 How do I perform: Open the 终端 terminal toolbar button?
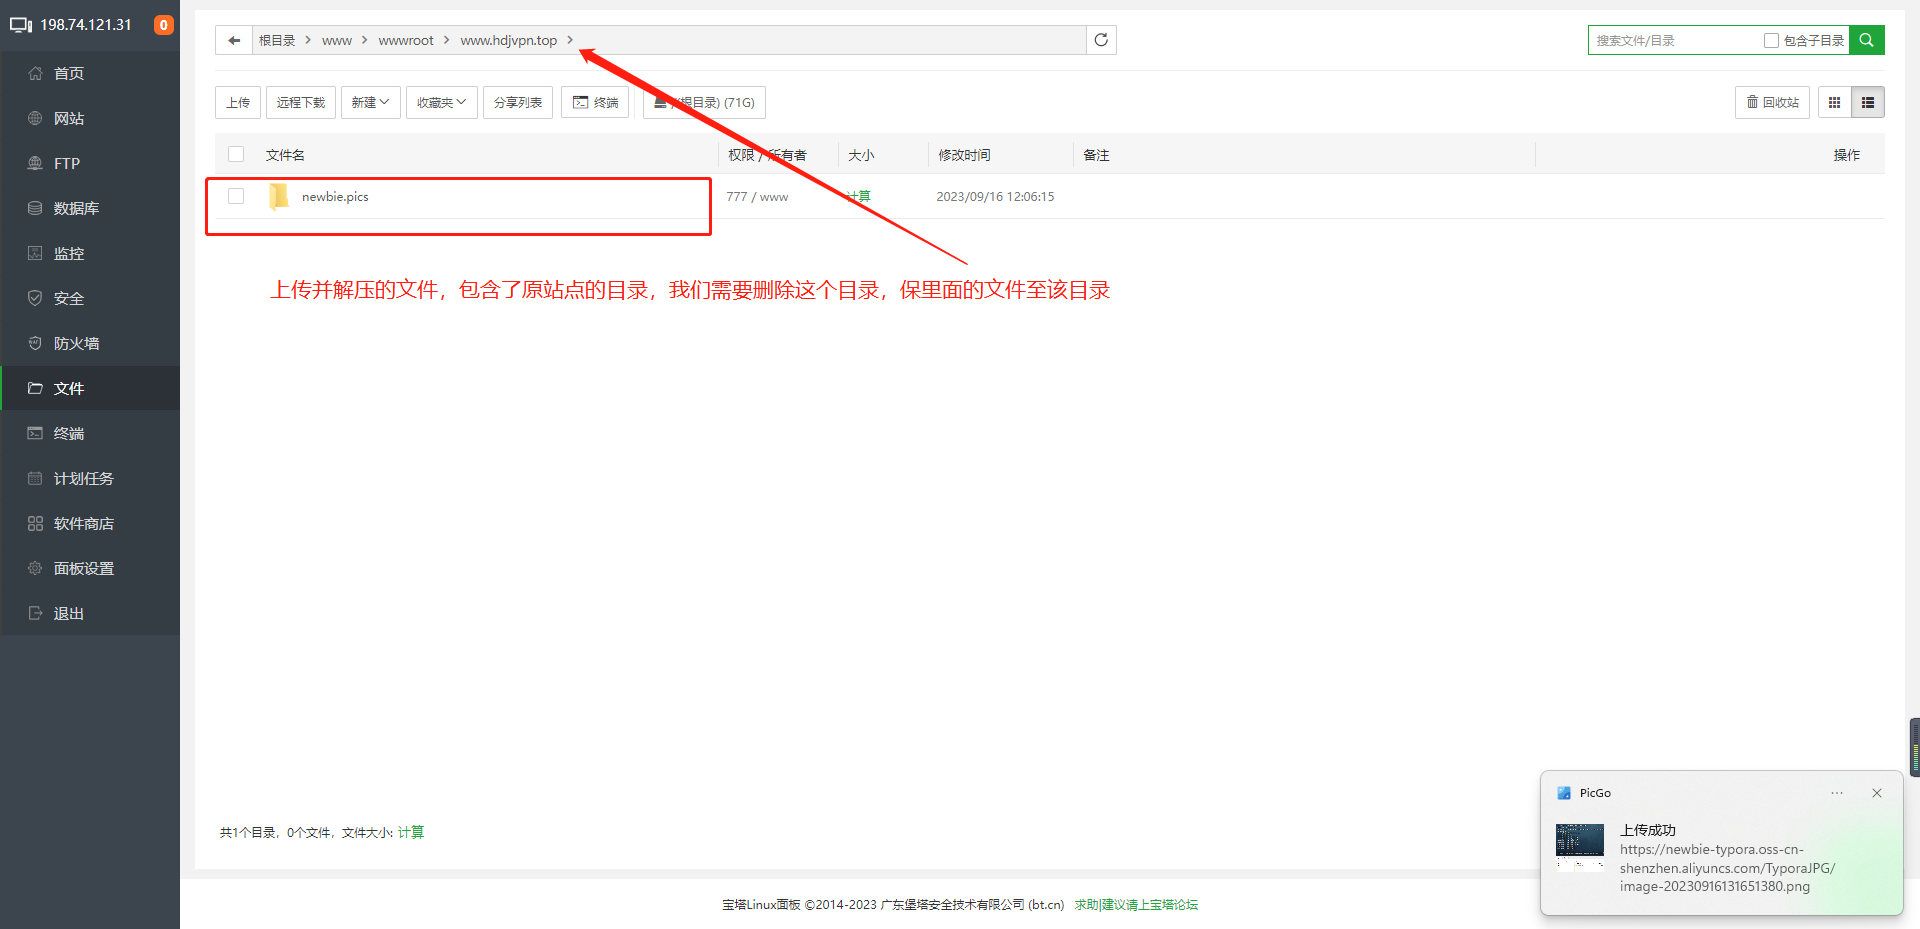click(x=595, y=102)
